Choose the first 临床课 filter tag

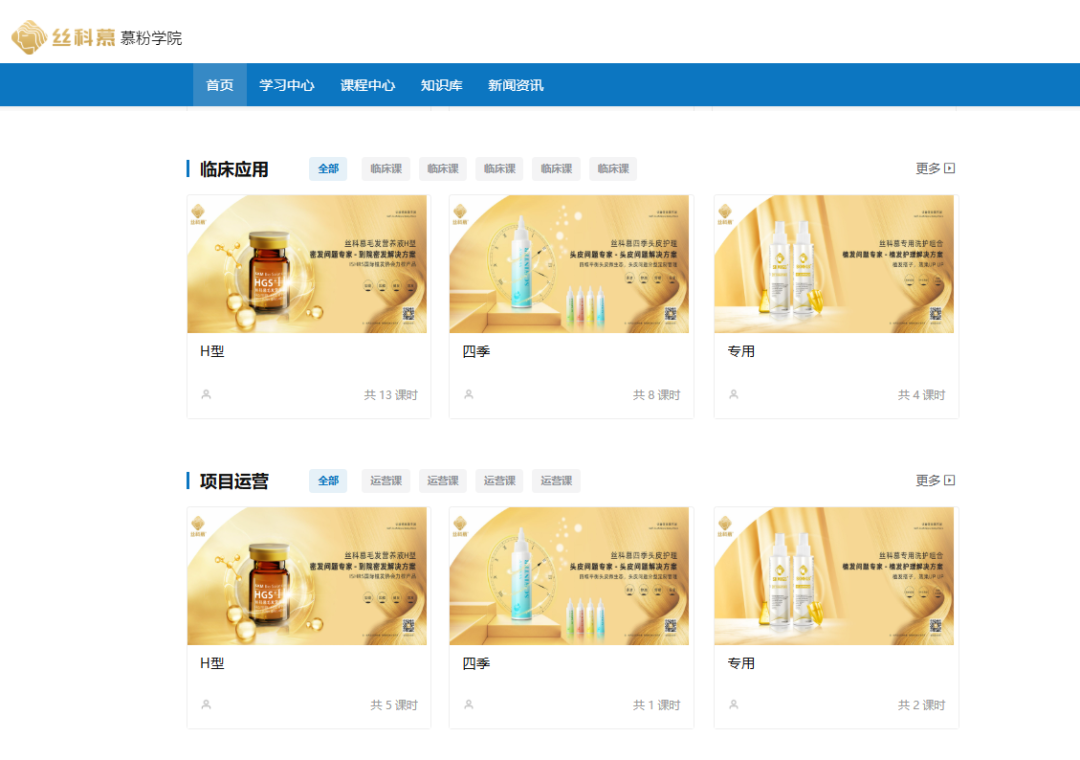point(385,169)
